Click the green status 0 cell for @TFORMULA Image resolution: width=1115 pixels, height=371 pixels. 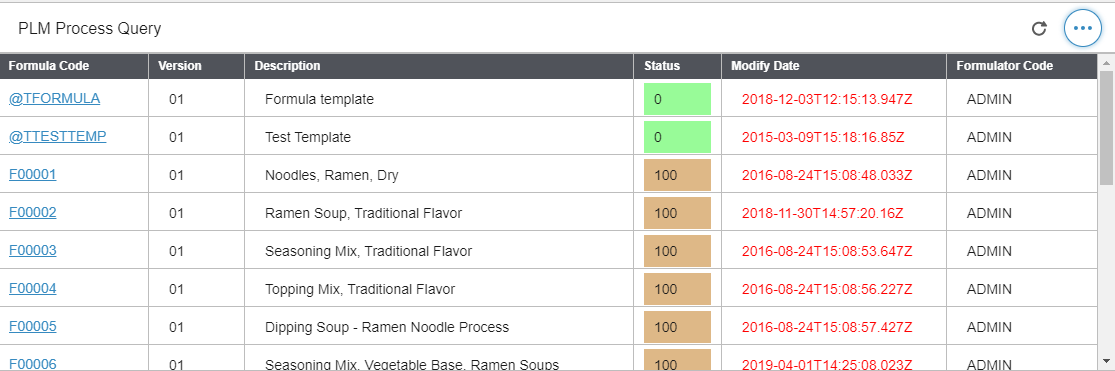pyautogui.click(x=677, y=100)
